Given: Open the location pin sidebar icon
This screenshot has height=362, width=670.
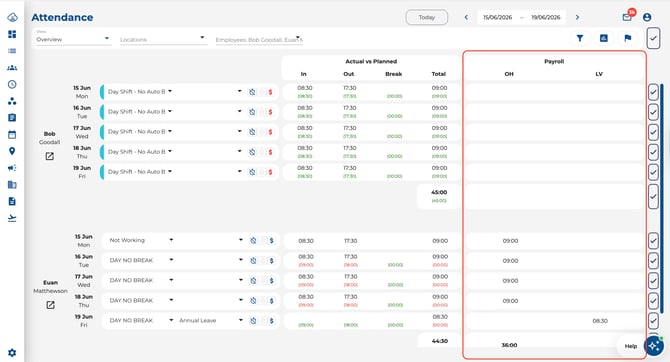Looking at the screenshot, I should pos(12,151).
